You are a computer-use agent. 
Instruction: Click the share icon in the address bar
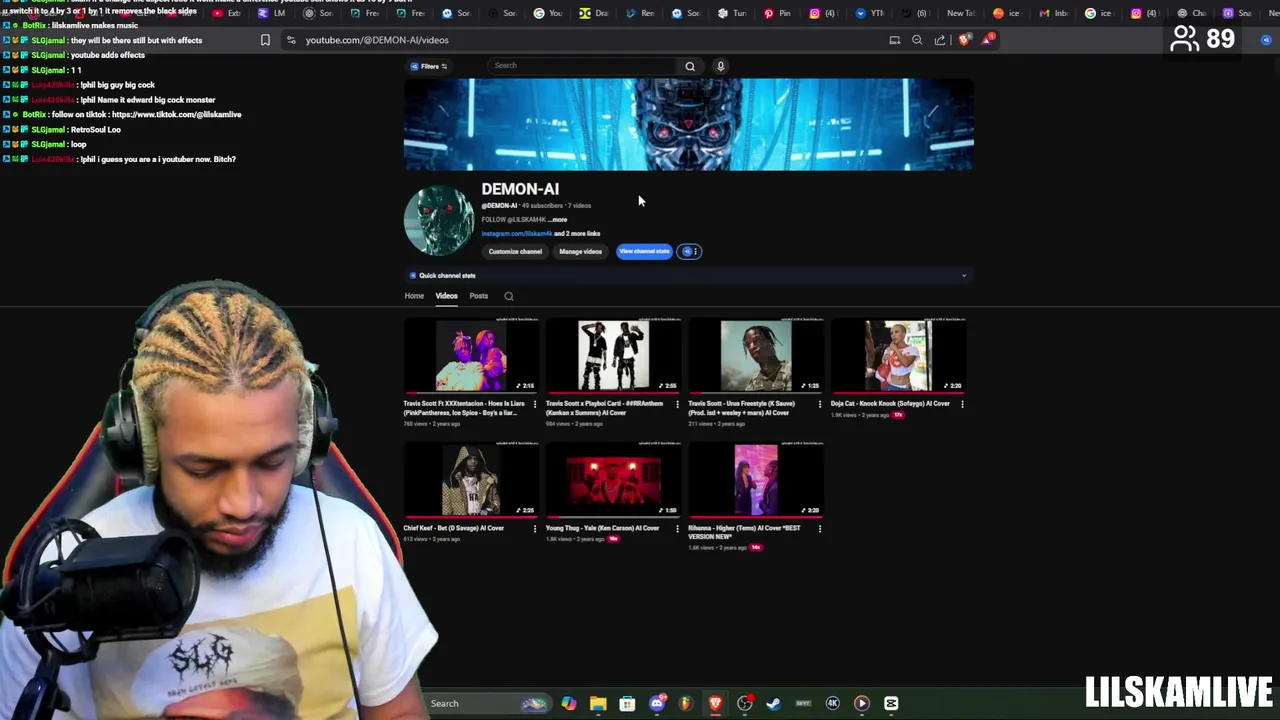[940, 40]
